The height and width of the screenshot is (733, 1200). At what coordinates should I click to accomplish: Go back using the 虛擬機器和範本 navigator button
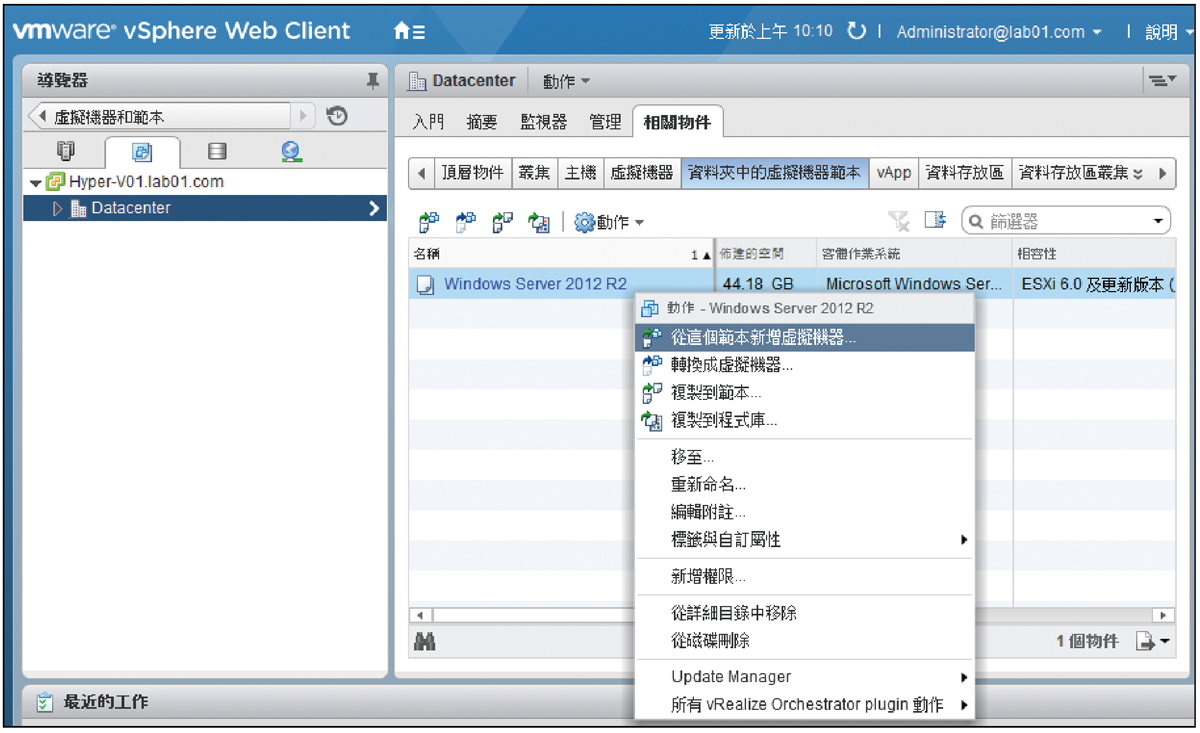159,117
